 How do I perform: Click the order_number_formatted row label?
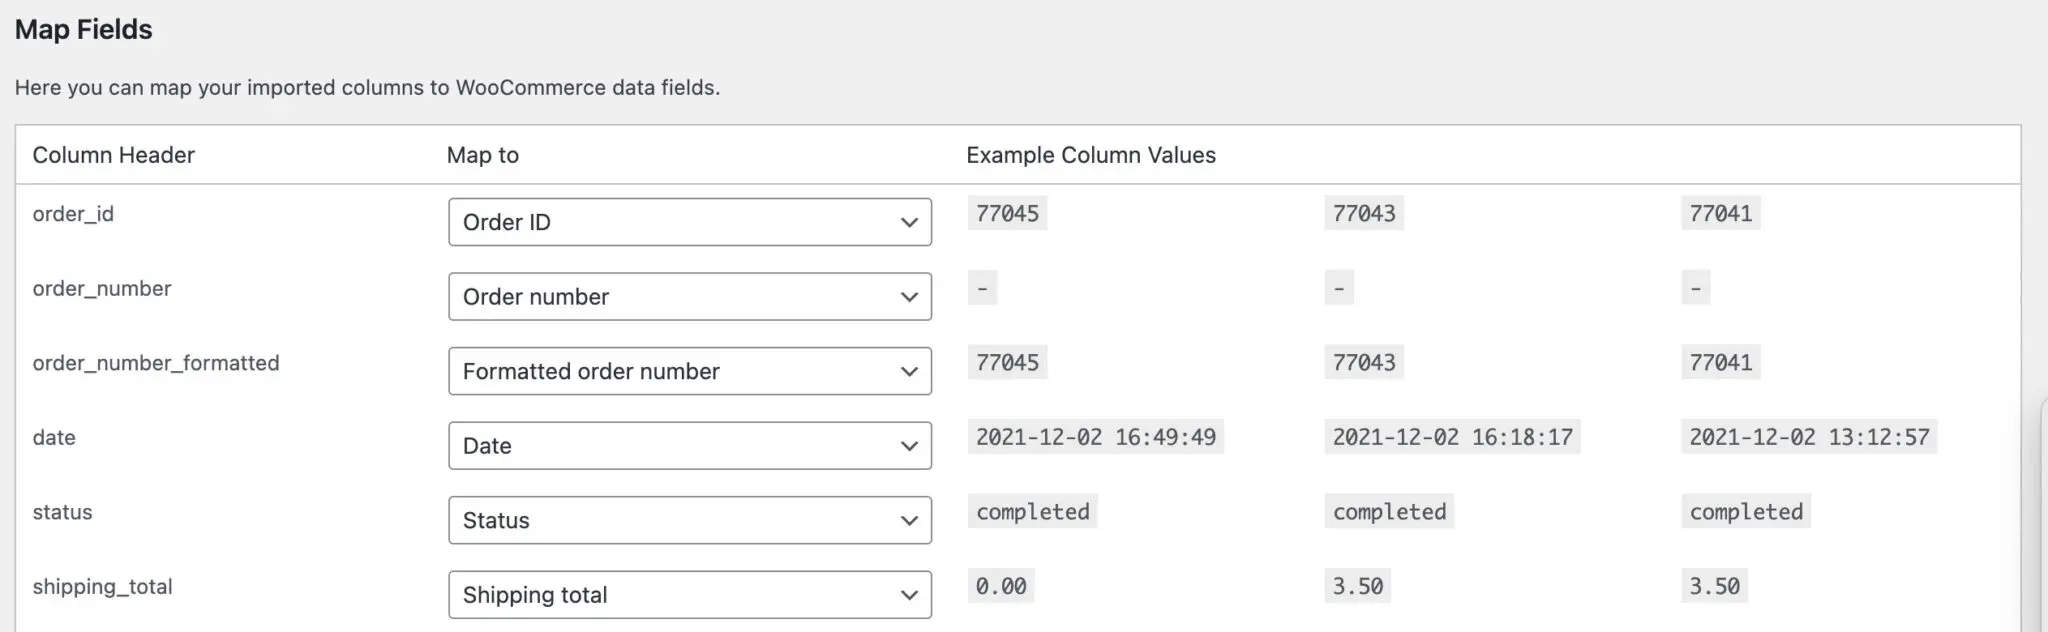tap(156, 363)
